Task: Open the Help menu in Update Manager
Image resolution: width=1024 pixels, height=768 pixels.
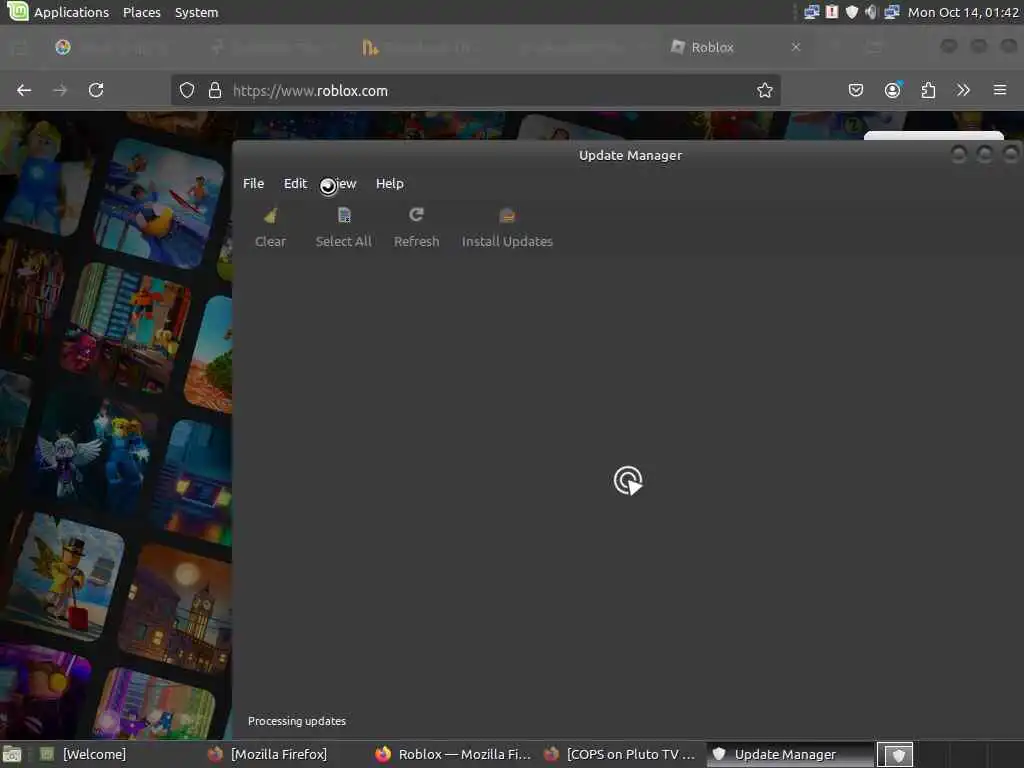Action: click(x=390, y=184)
